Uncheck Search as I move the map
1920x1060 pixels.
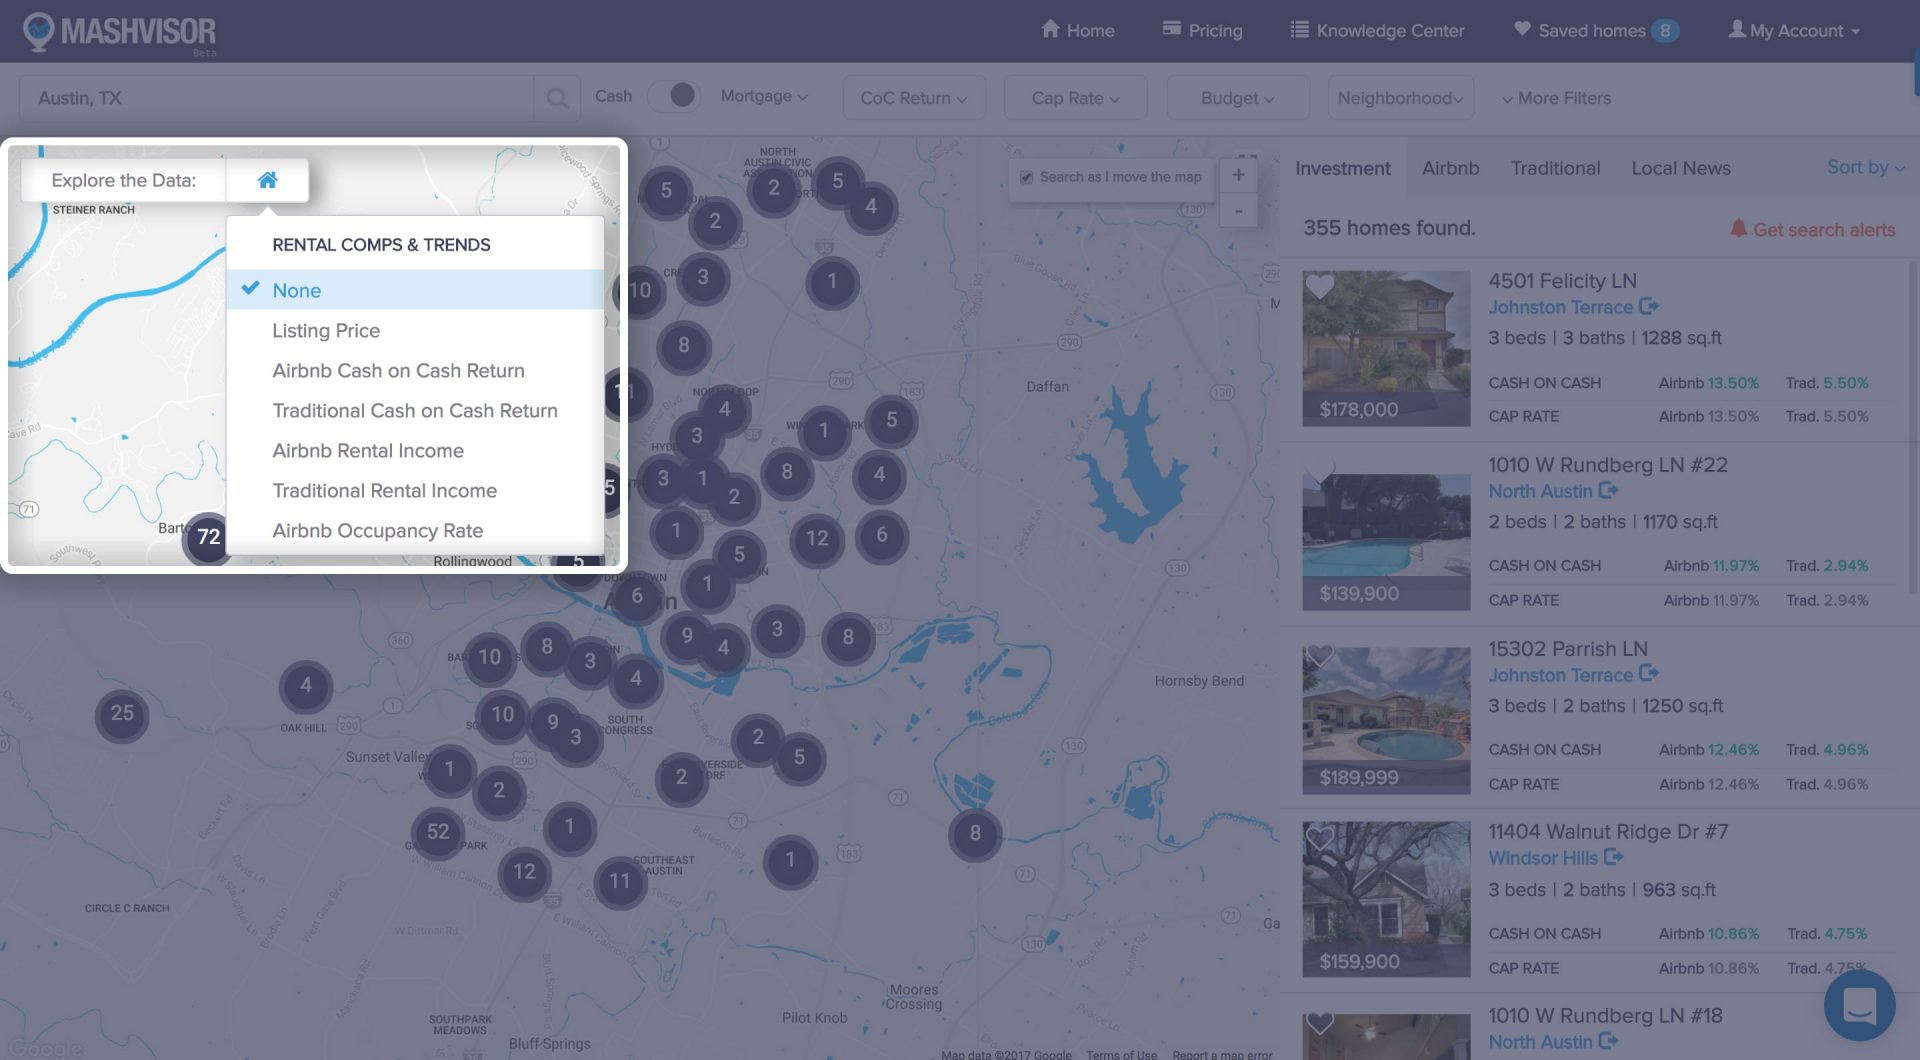[1026, 177]
